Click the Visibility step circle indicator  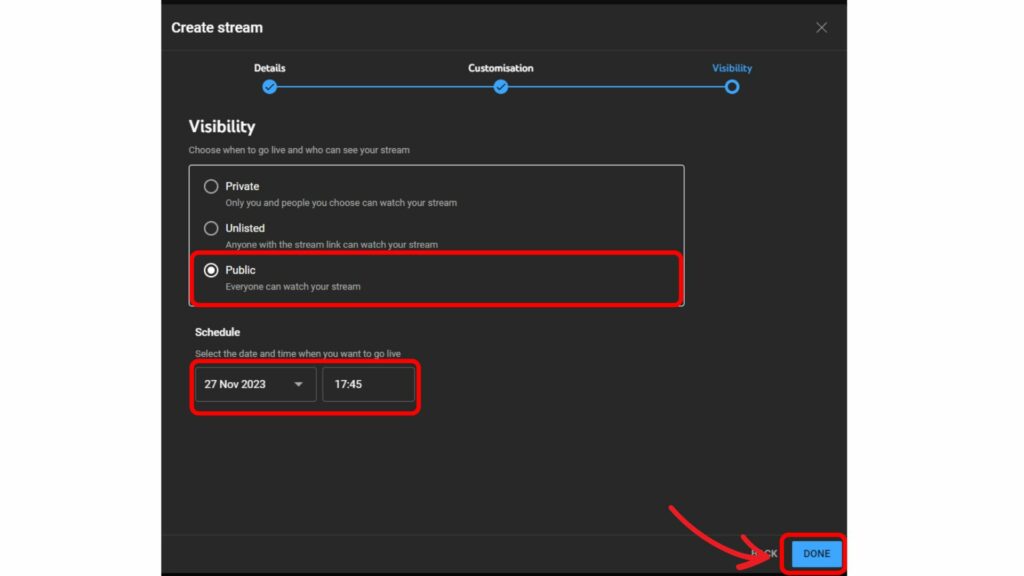732,87
